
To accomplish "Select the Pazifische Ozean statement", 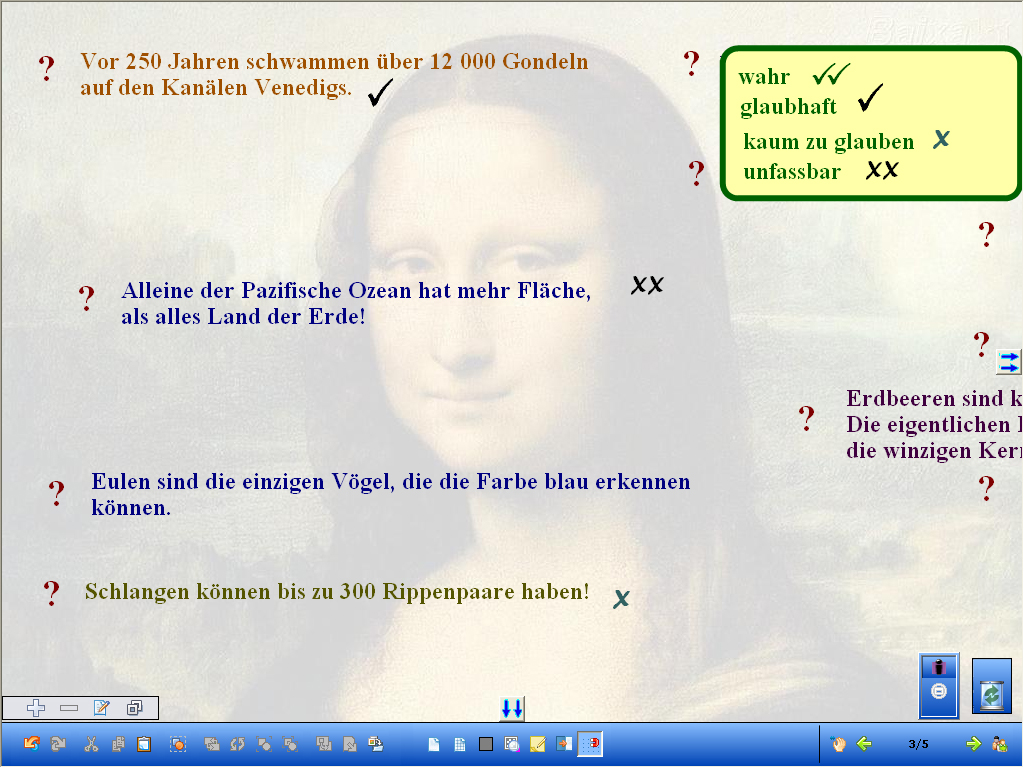I will (x=356, y=304).
